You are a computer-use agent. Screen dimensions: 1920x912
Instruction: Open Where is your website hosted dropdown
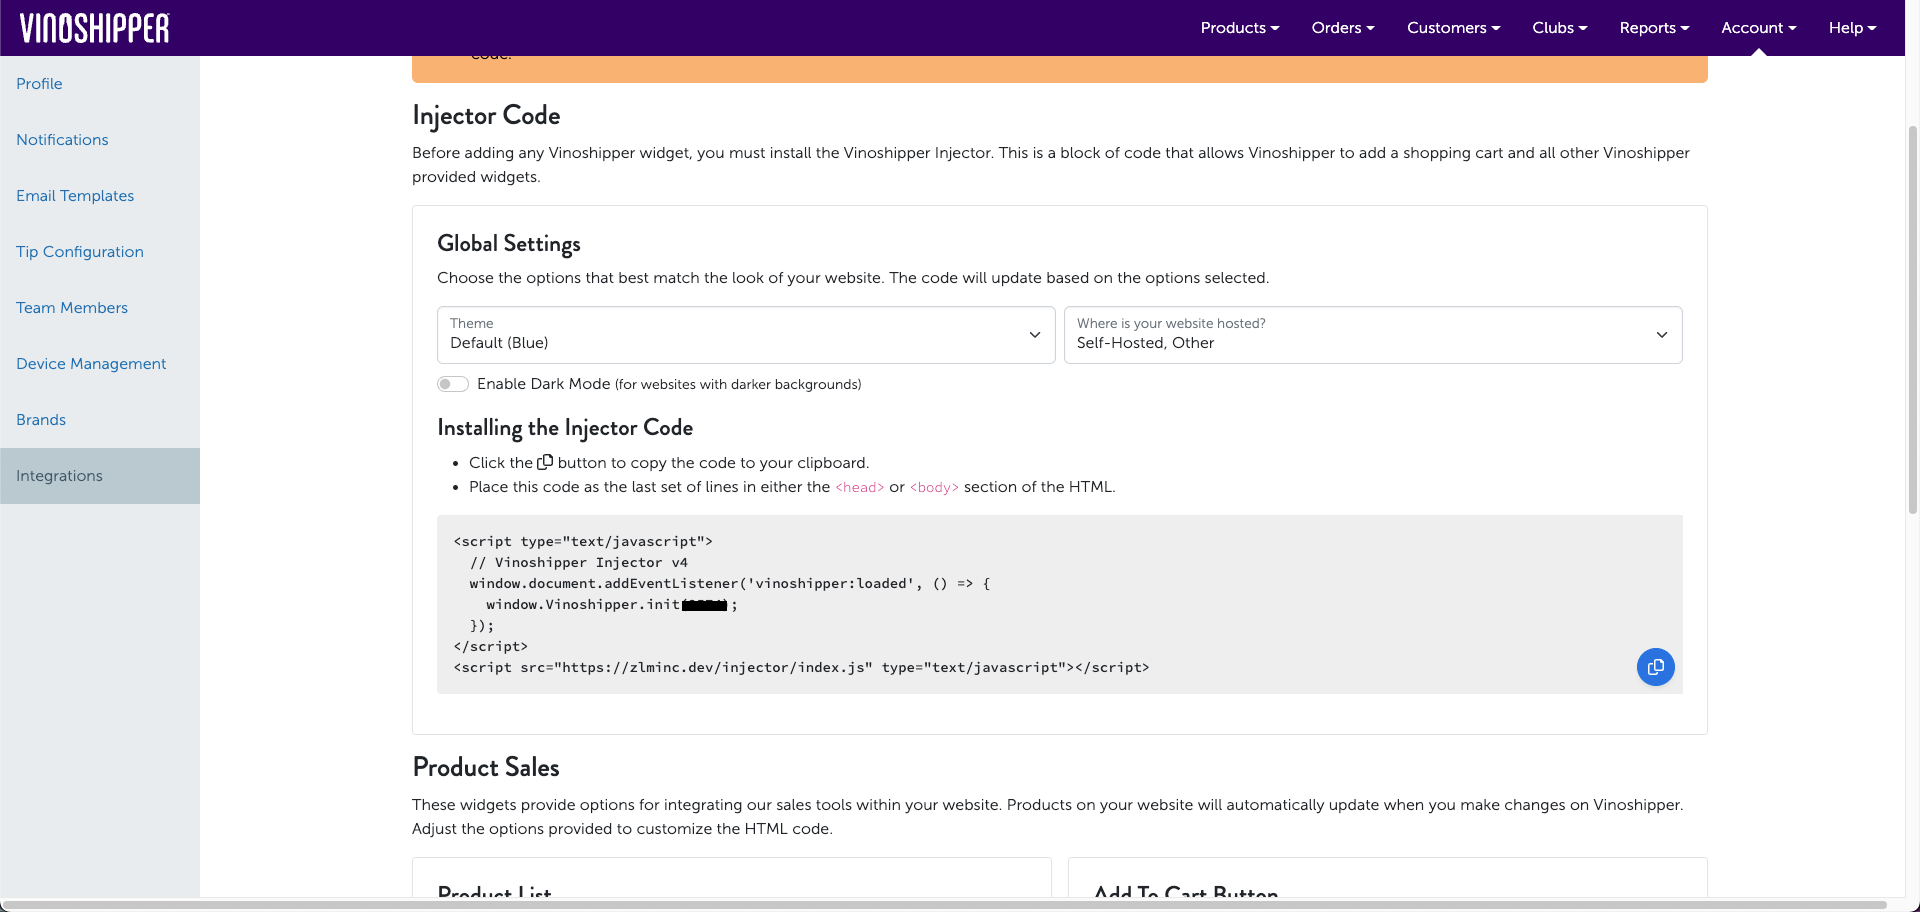pyautogui.click(x=1373, y=335)
